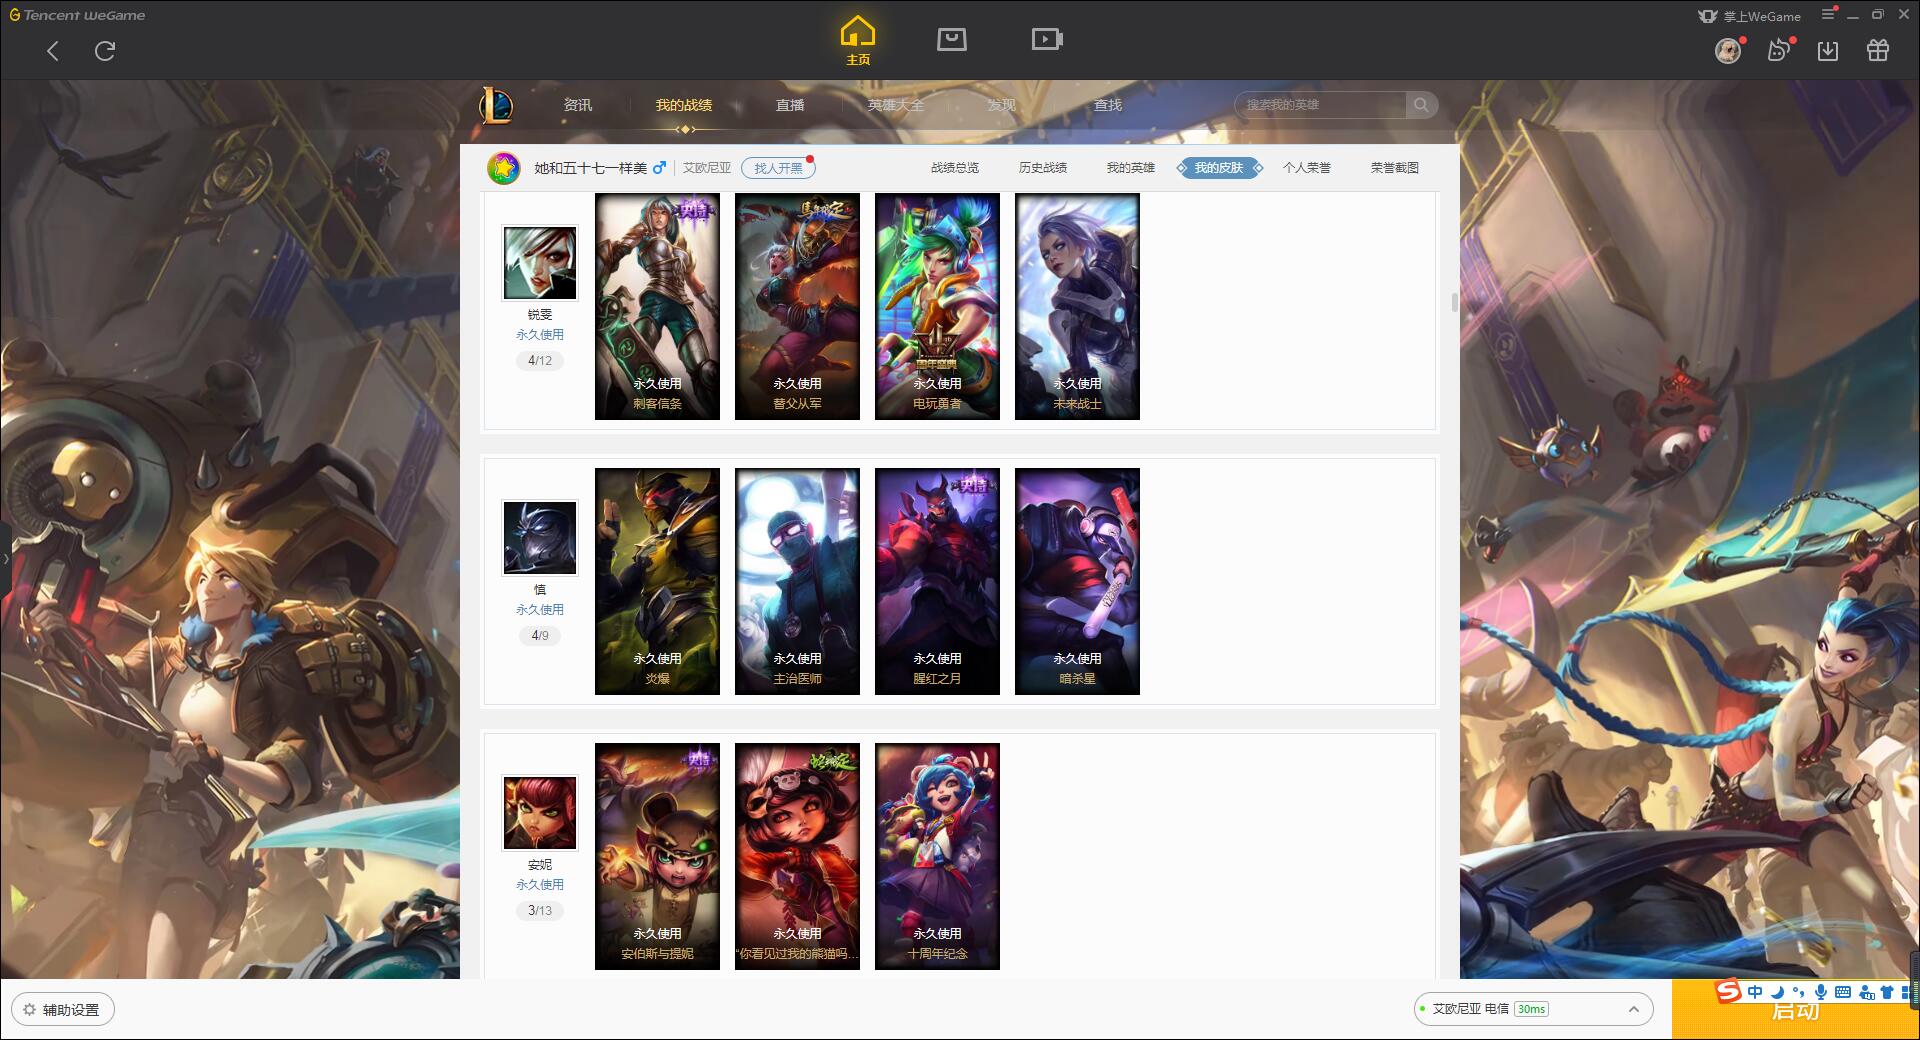1920x1040 pixels.
Task: Refresh the page with reload icon
Action: pos(105,51)
